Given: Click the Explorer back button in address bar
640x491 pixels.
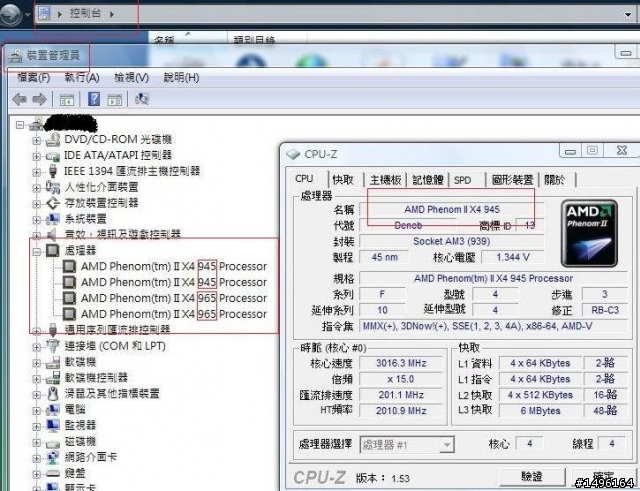Looking at the screenshot, I should pos(10,14).
